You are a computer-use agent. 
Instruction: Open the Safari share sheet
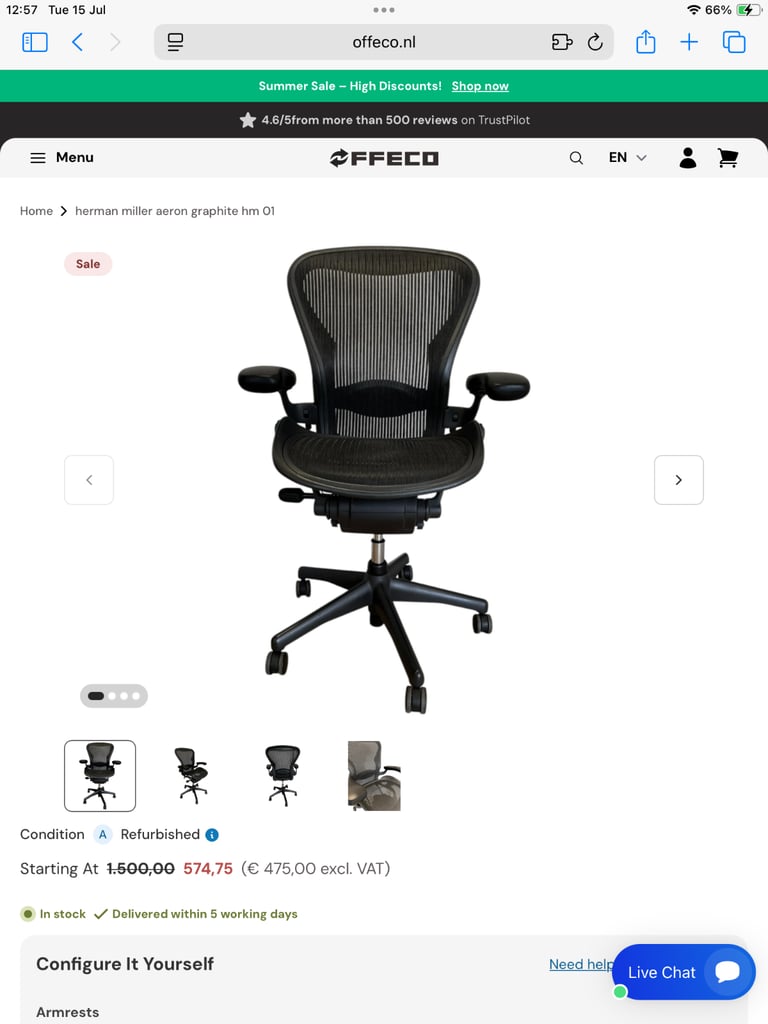[x=645, y=42]
